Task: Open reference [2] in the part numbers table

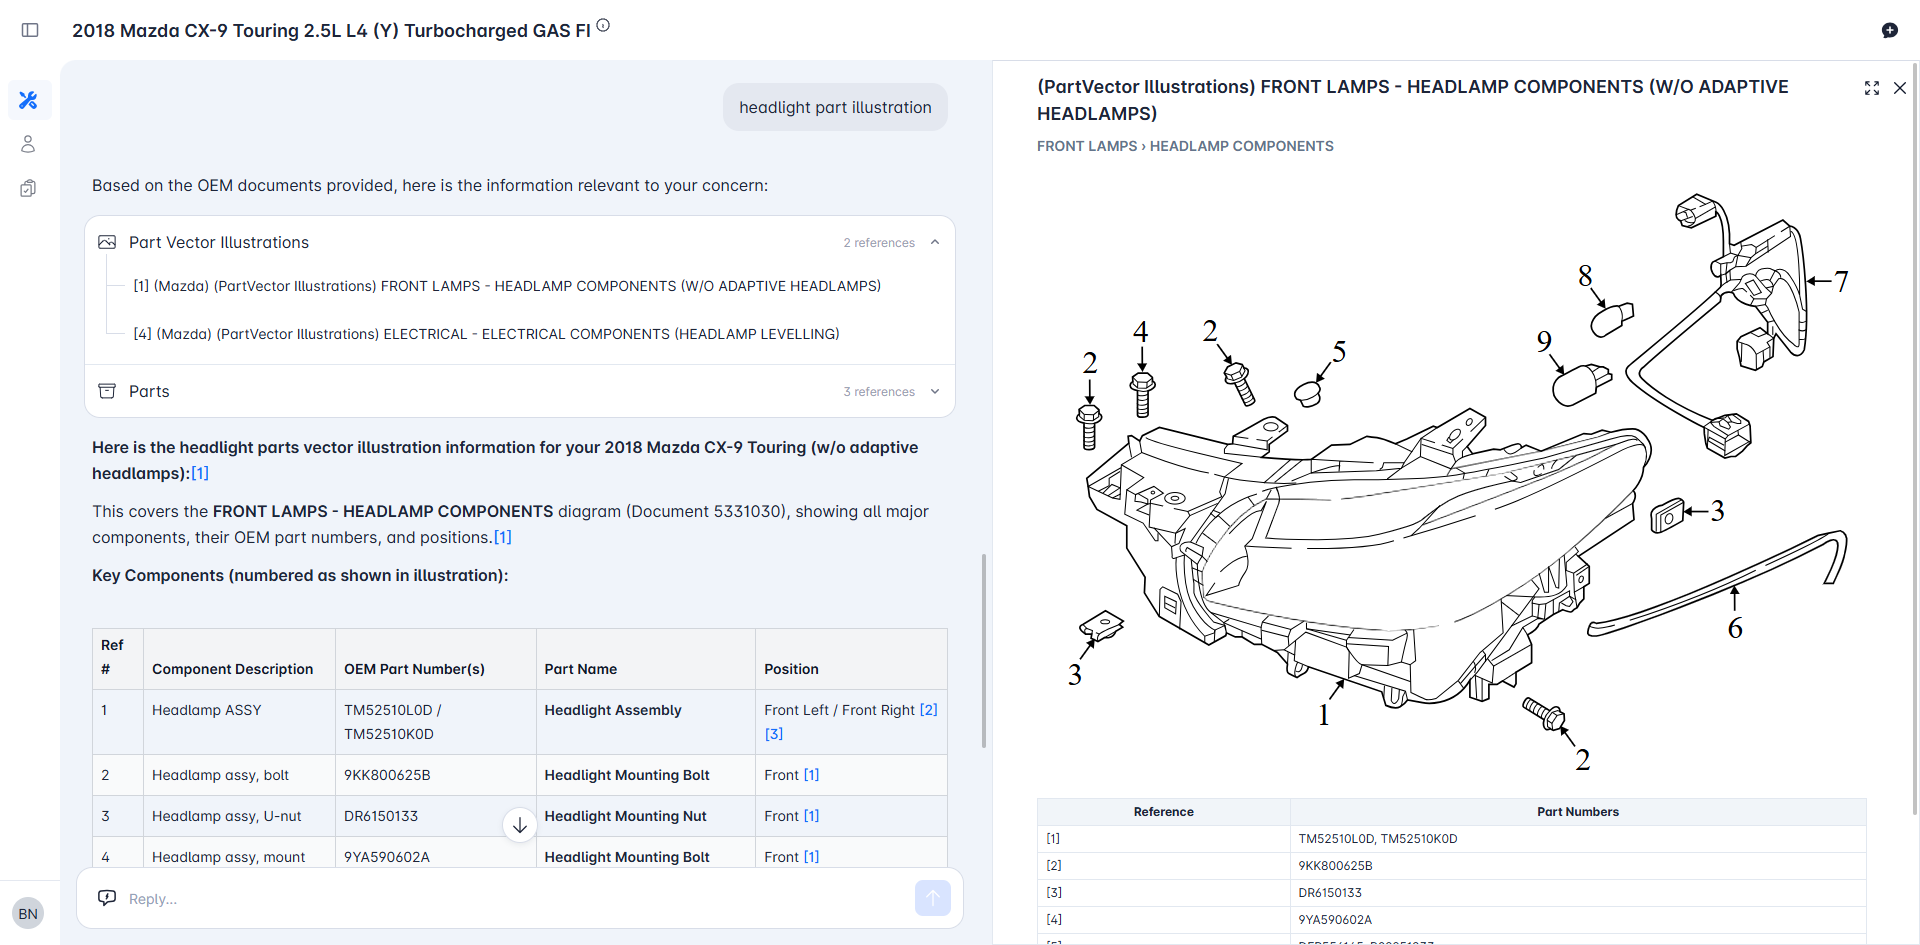Action: (1054, 865)
